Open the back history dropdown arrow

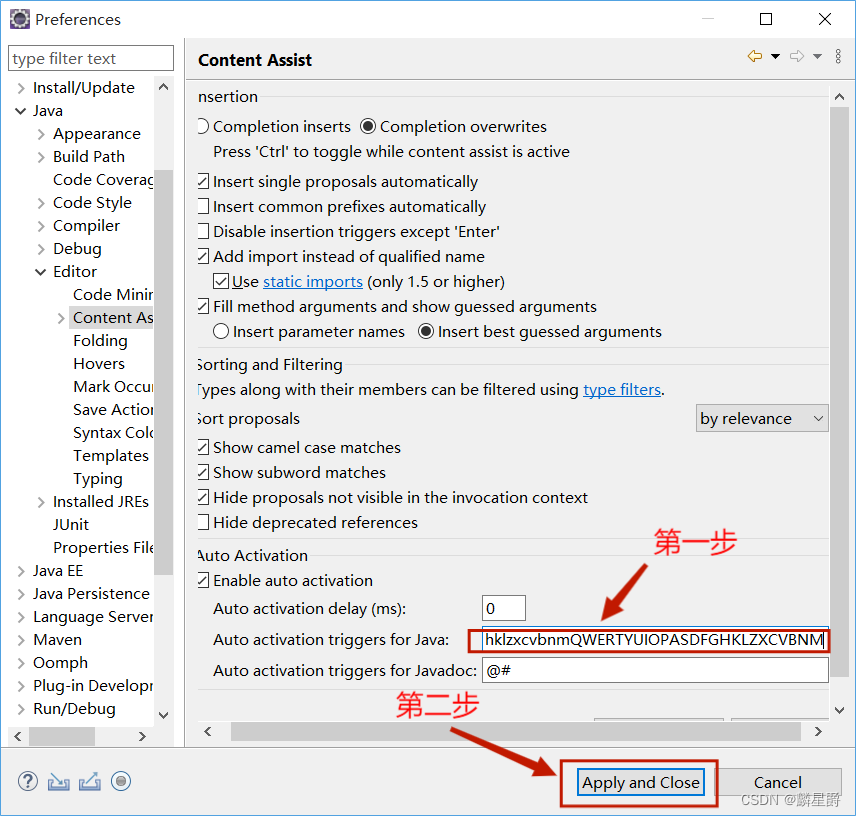(x=775, y=56)
